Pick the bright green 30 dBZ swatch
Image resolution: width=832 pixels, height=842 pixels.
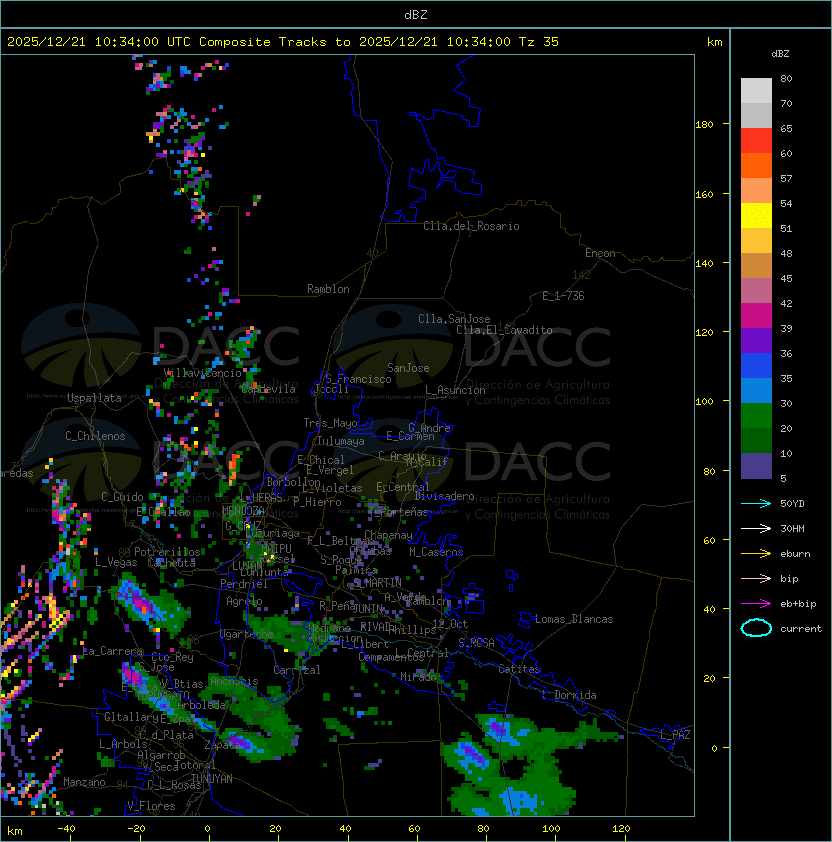click(756, 416)
